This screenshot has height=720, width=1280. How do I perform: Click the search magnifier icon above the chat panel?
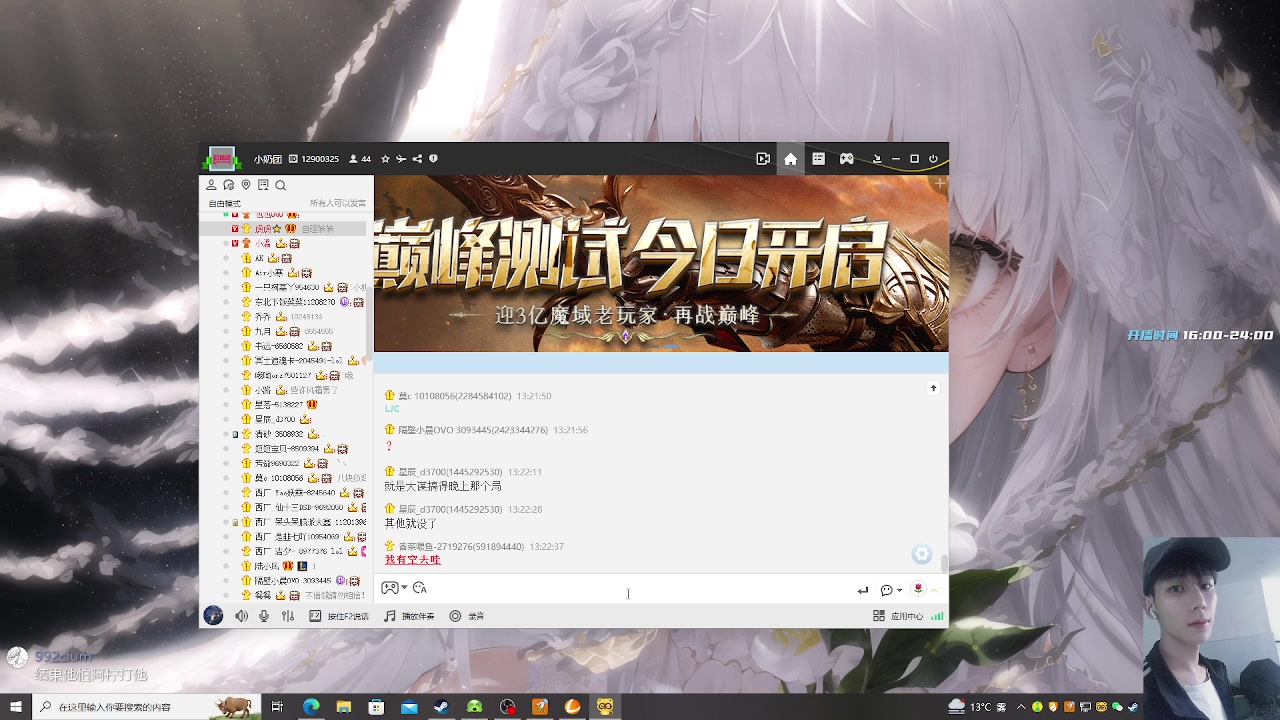coord(280,185)
